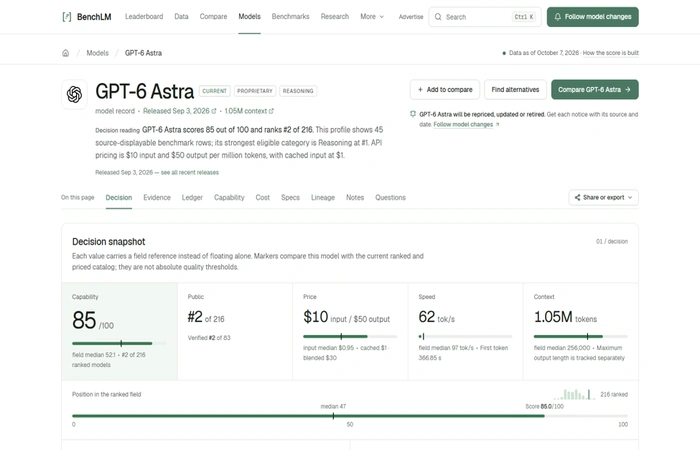Click Compare GPT-6 Astra button
This screenshot has width=700, height=450.
click(x=595, y=90)
